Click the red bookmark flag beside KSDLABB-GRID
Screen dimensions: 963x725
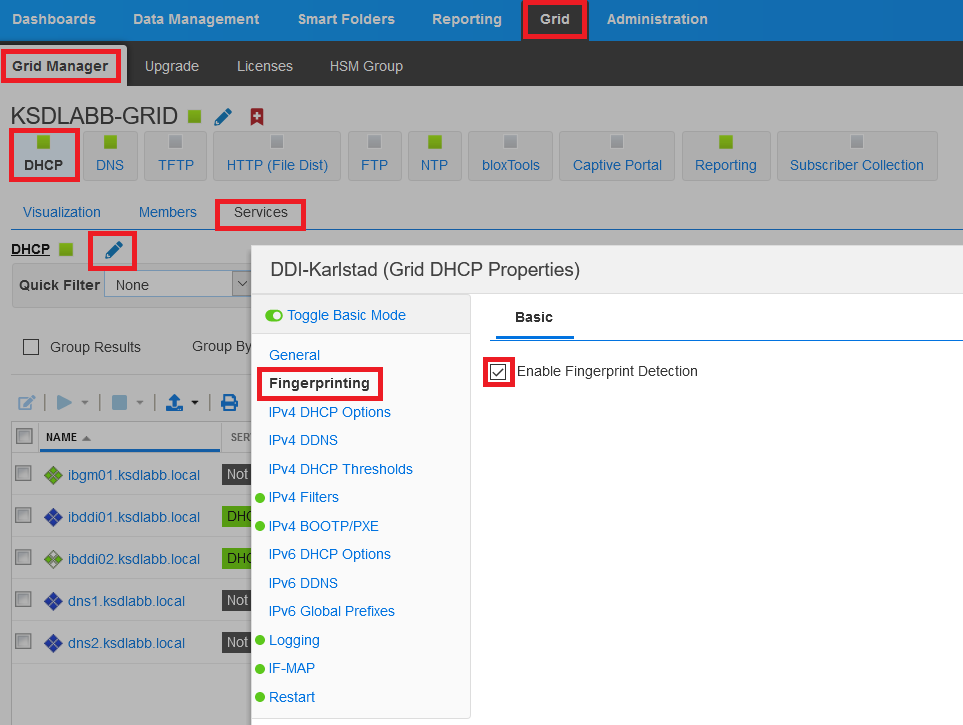pos(256,117)
